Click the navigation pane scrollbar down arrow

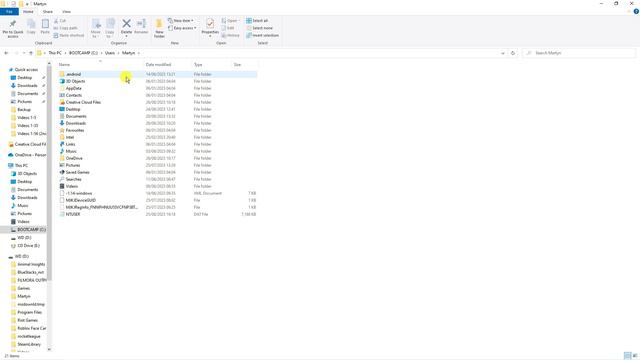coord(49,349)
